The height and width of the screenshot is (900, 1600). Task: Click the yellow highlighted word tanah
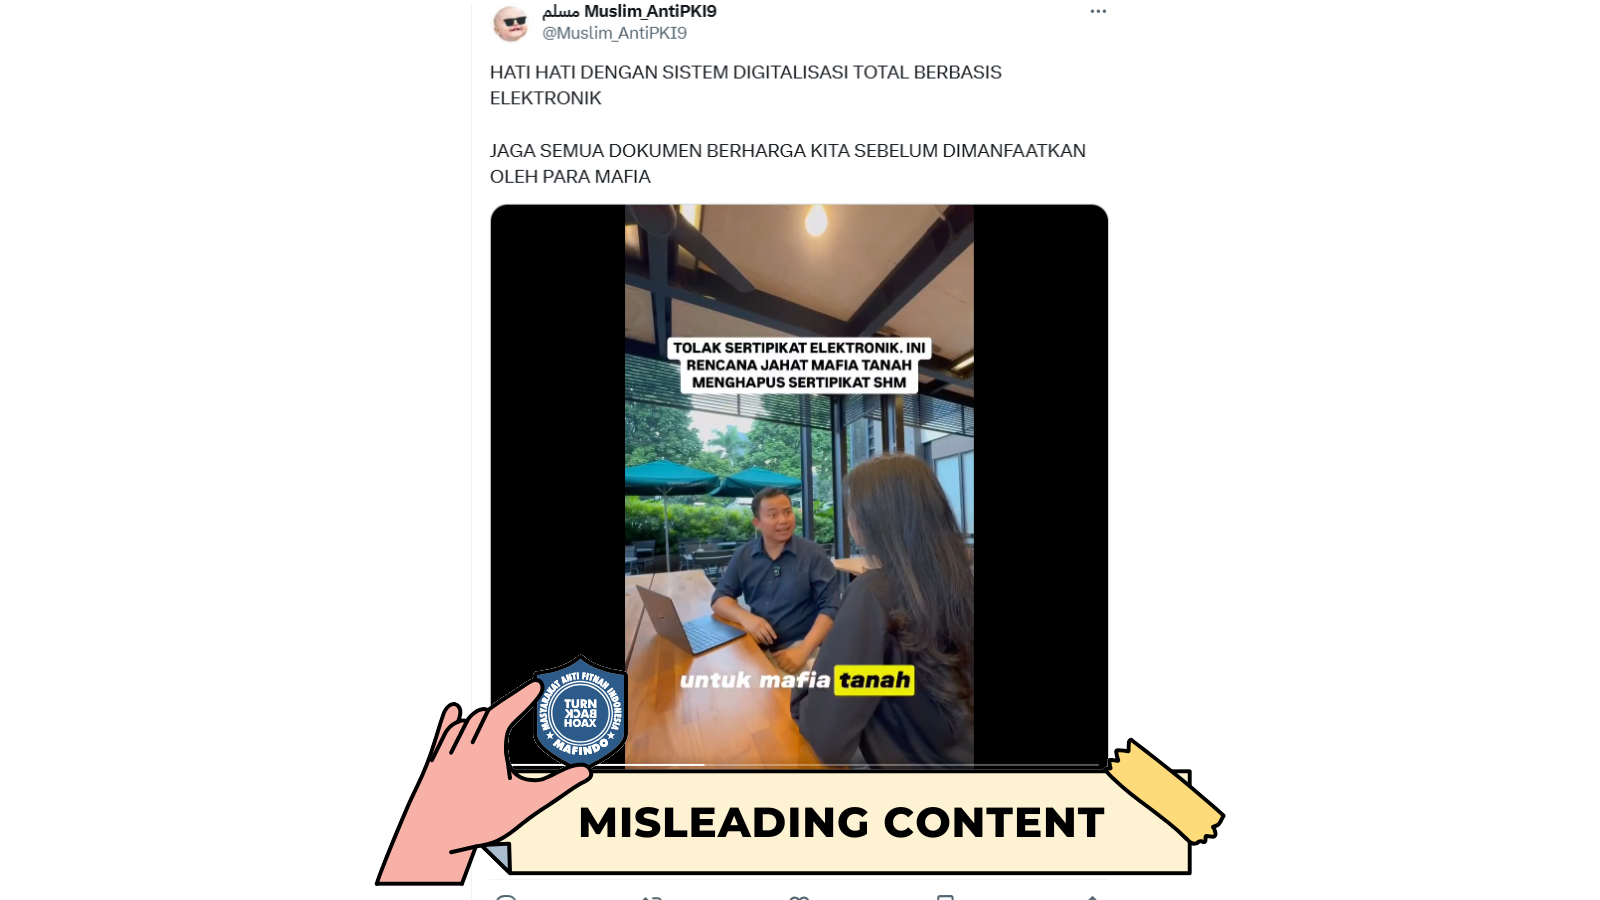[874, 680]
